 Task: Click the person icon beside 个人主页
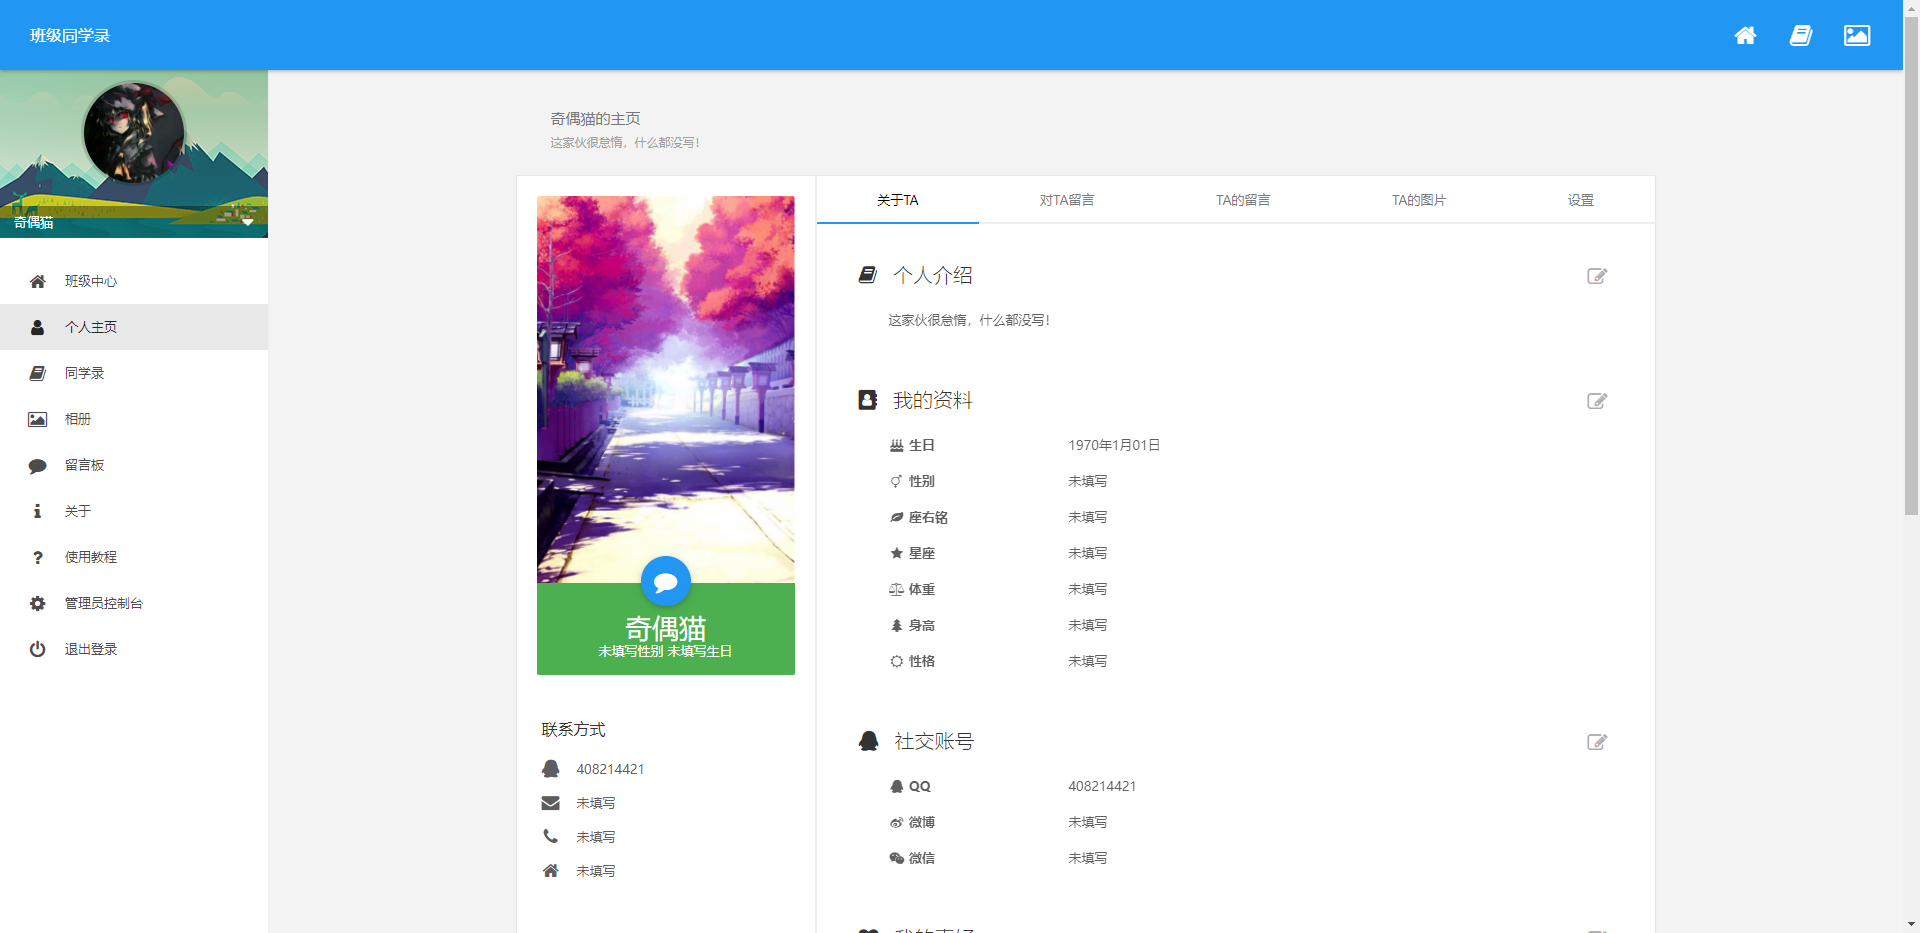[38, 327]
